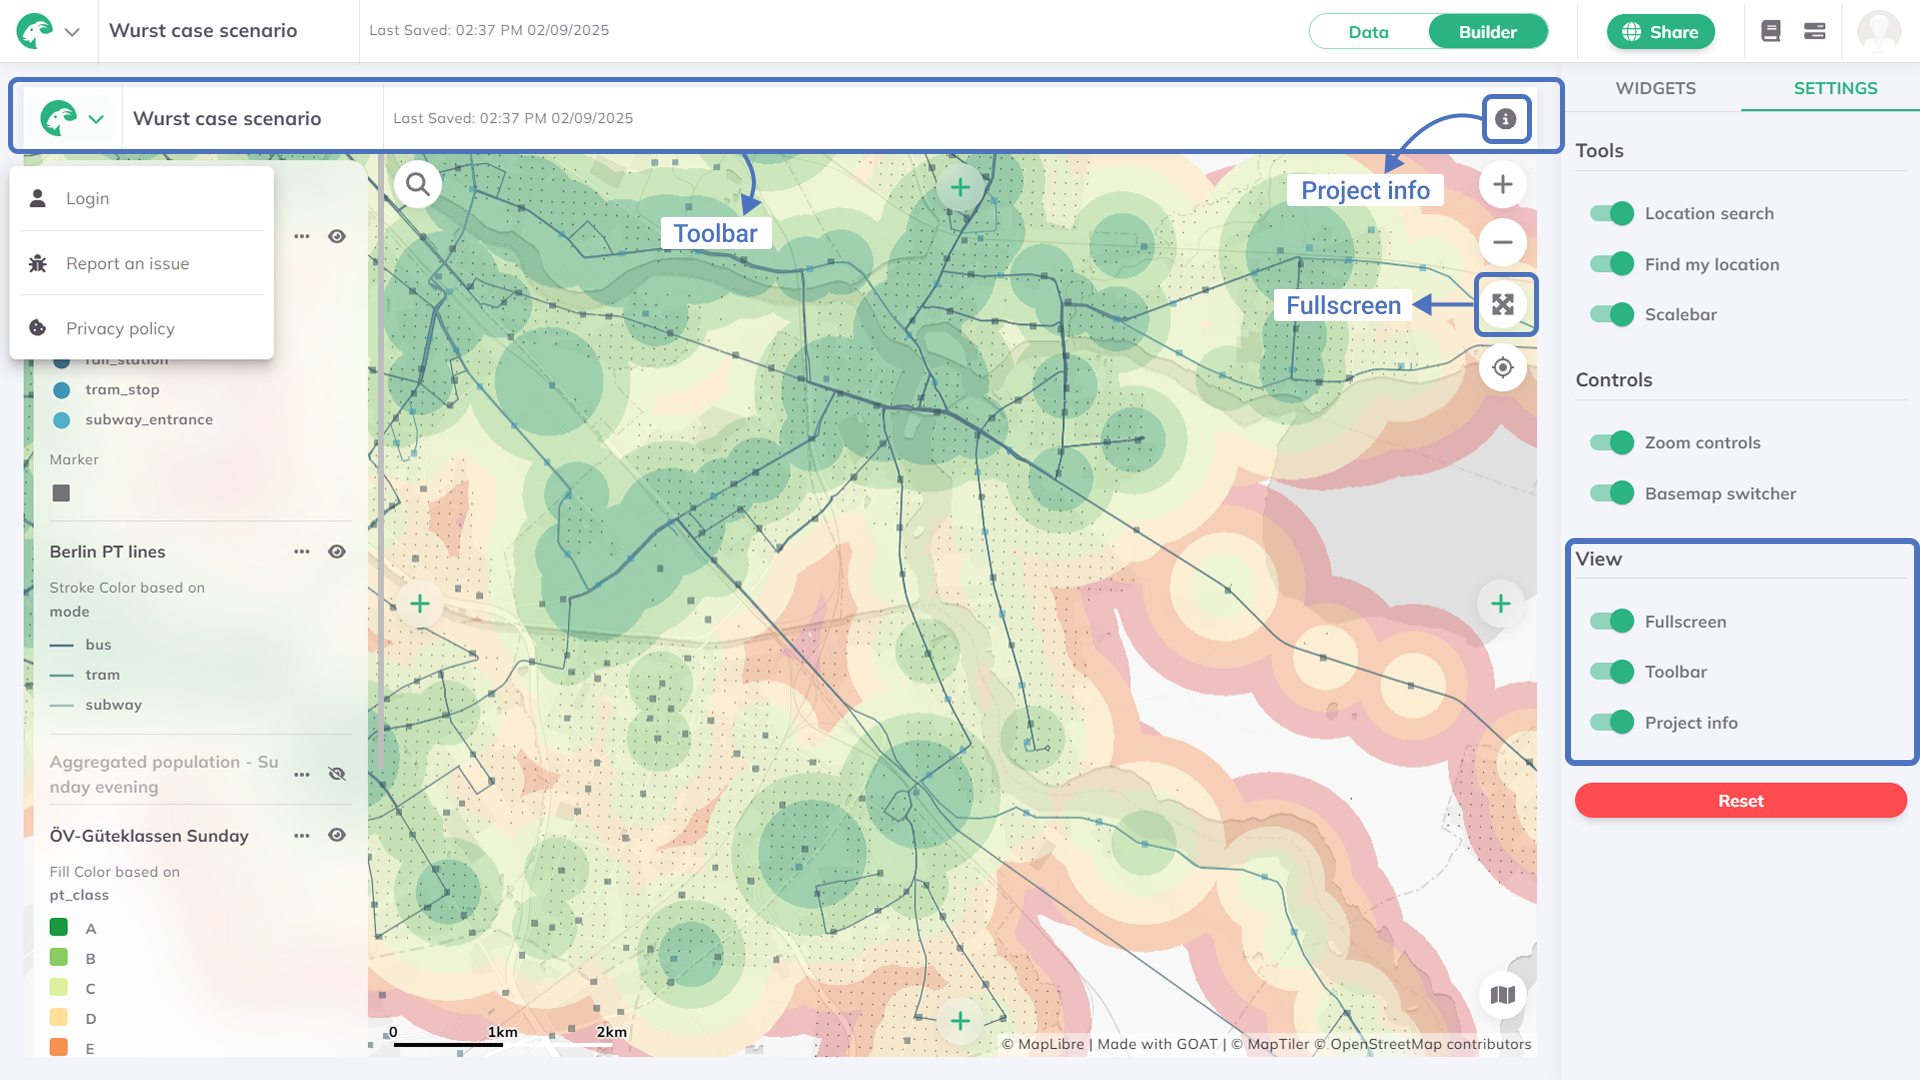Enter fullscreen with the expand icon
Screen dimensions: 1920x1080
pos(1503,305)
